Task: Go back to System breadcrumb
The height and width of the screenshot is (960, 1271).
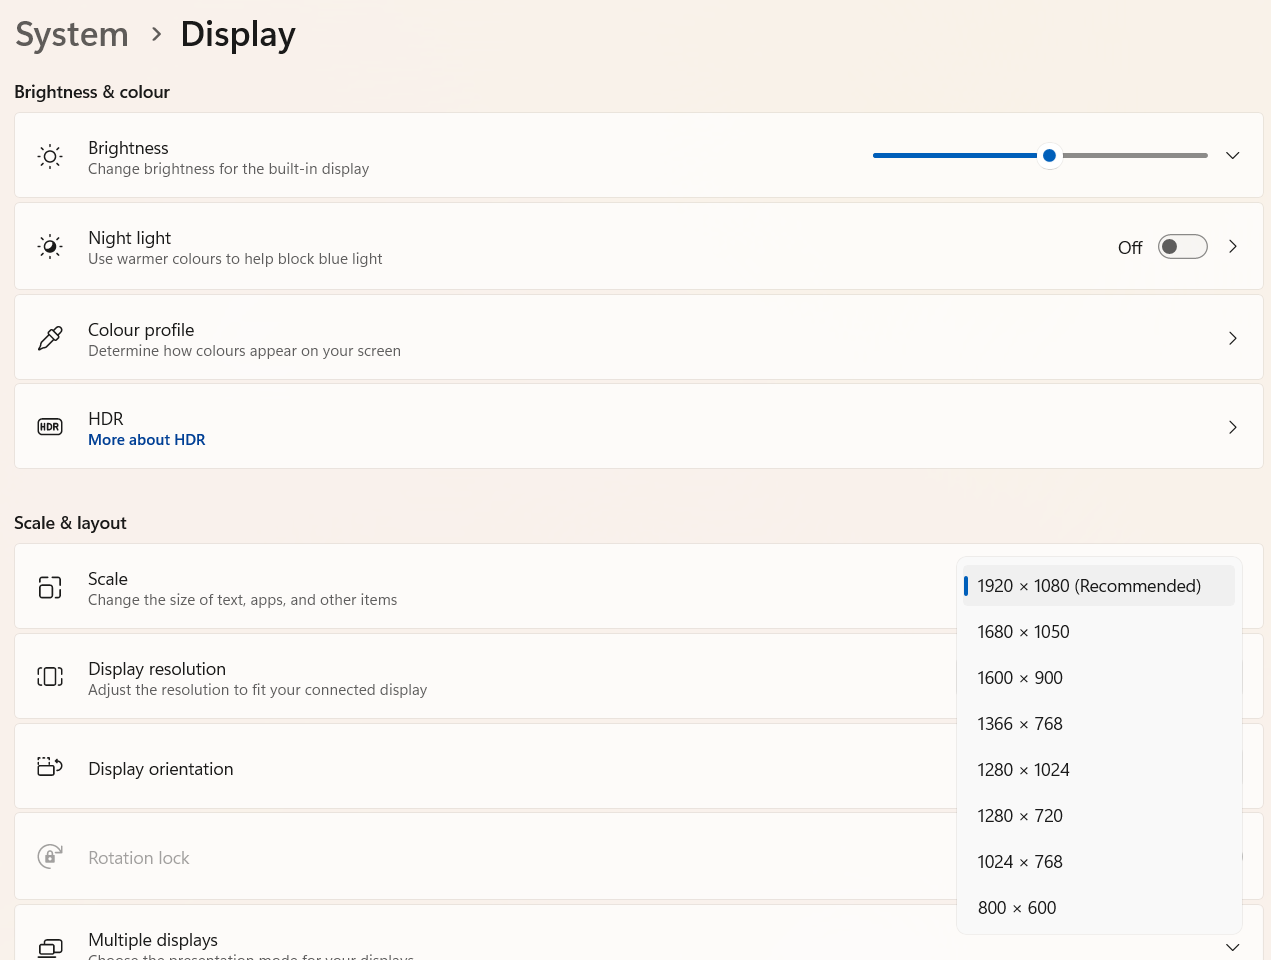Action: pos(72,34)
